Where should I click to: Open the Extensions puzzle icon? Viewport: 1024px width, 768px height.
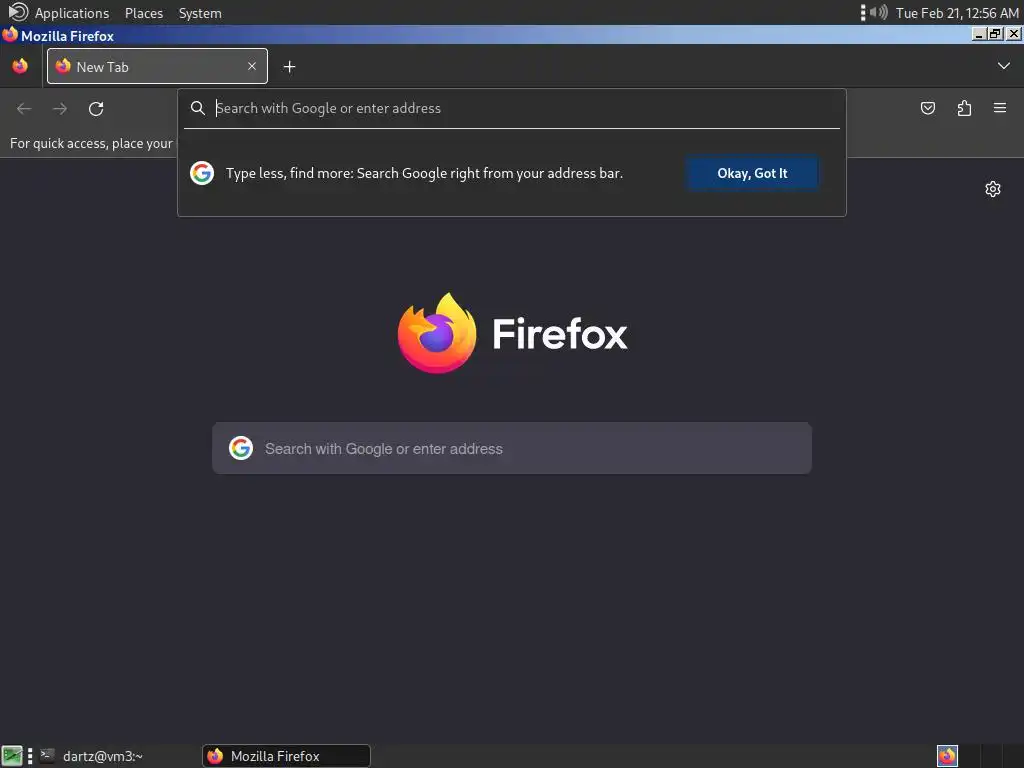point(964,108)
